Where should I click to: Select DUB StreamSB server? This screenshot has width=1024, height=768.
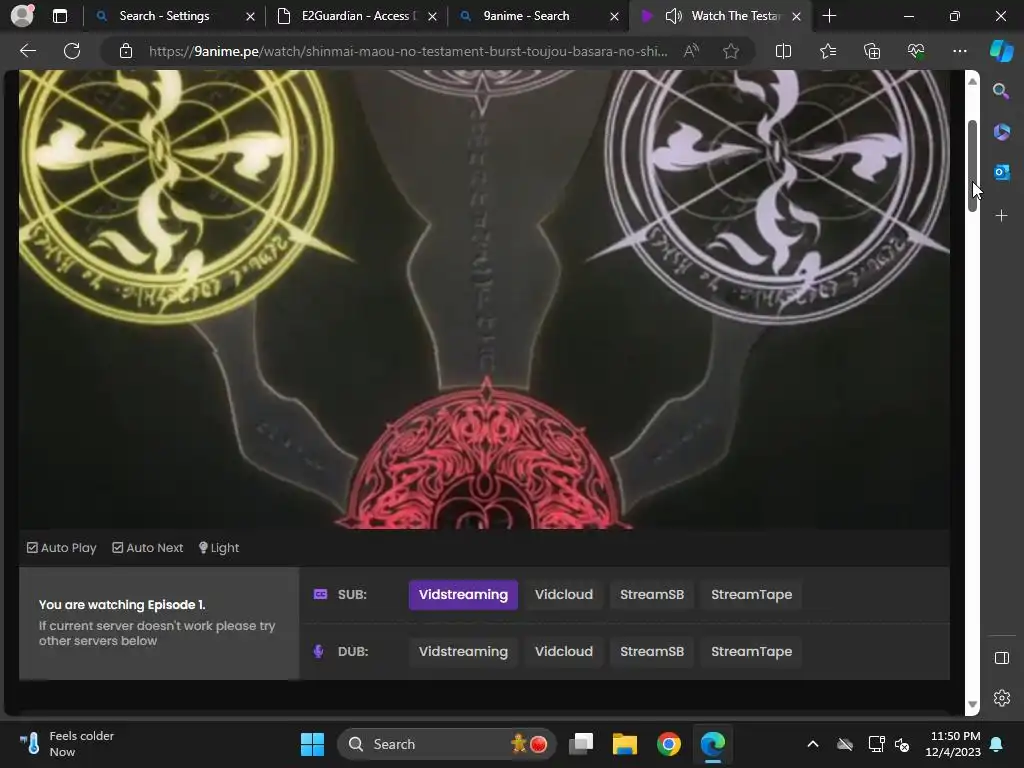point(652,652)
